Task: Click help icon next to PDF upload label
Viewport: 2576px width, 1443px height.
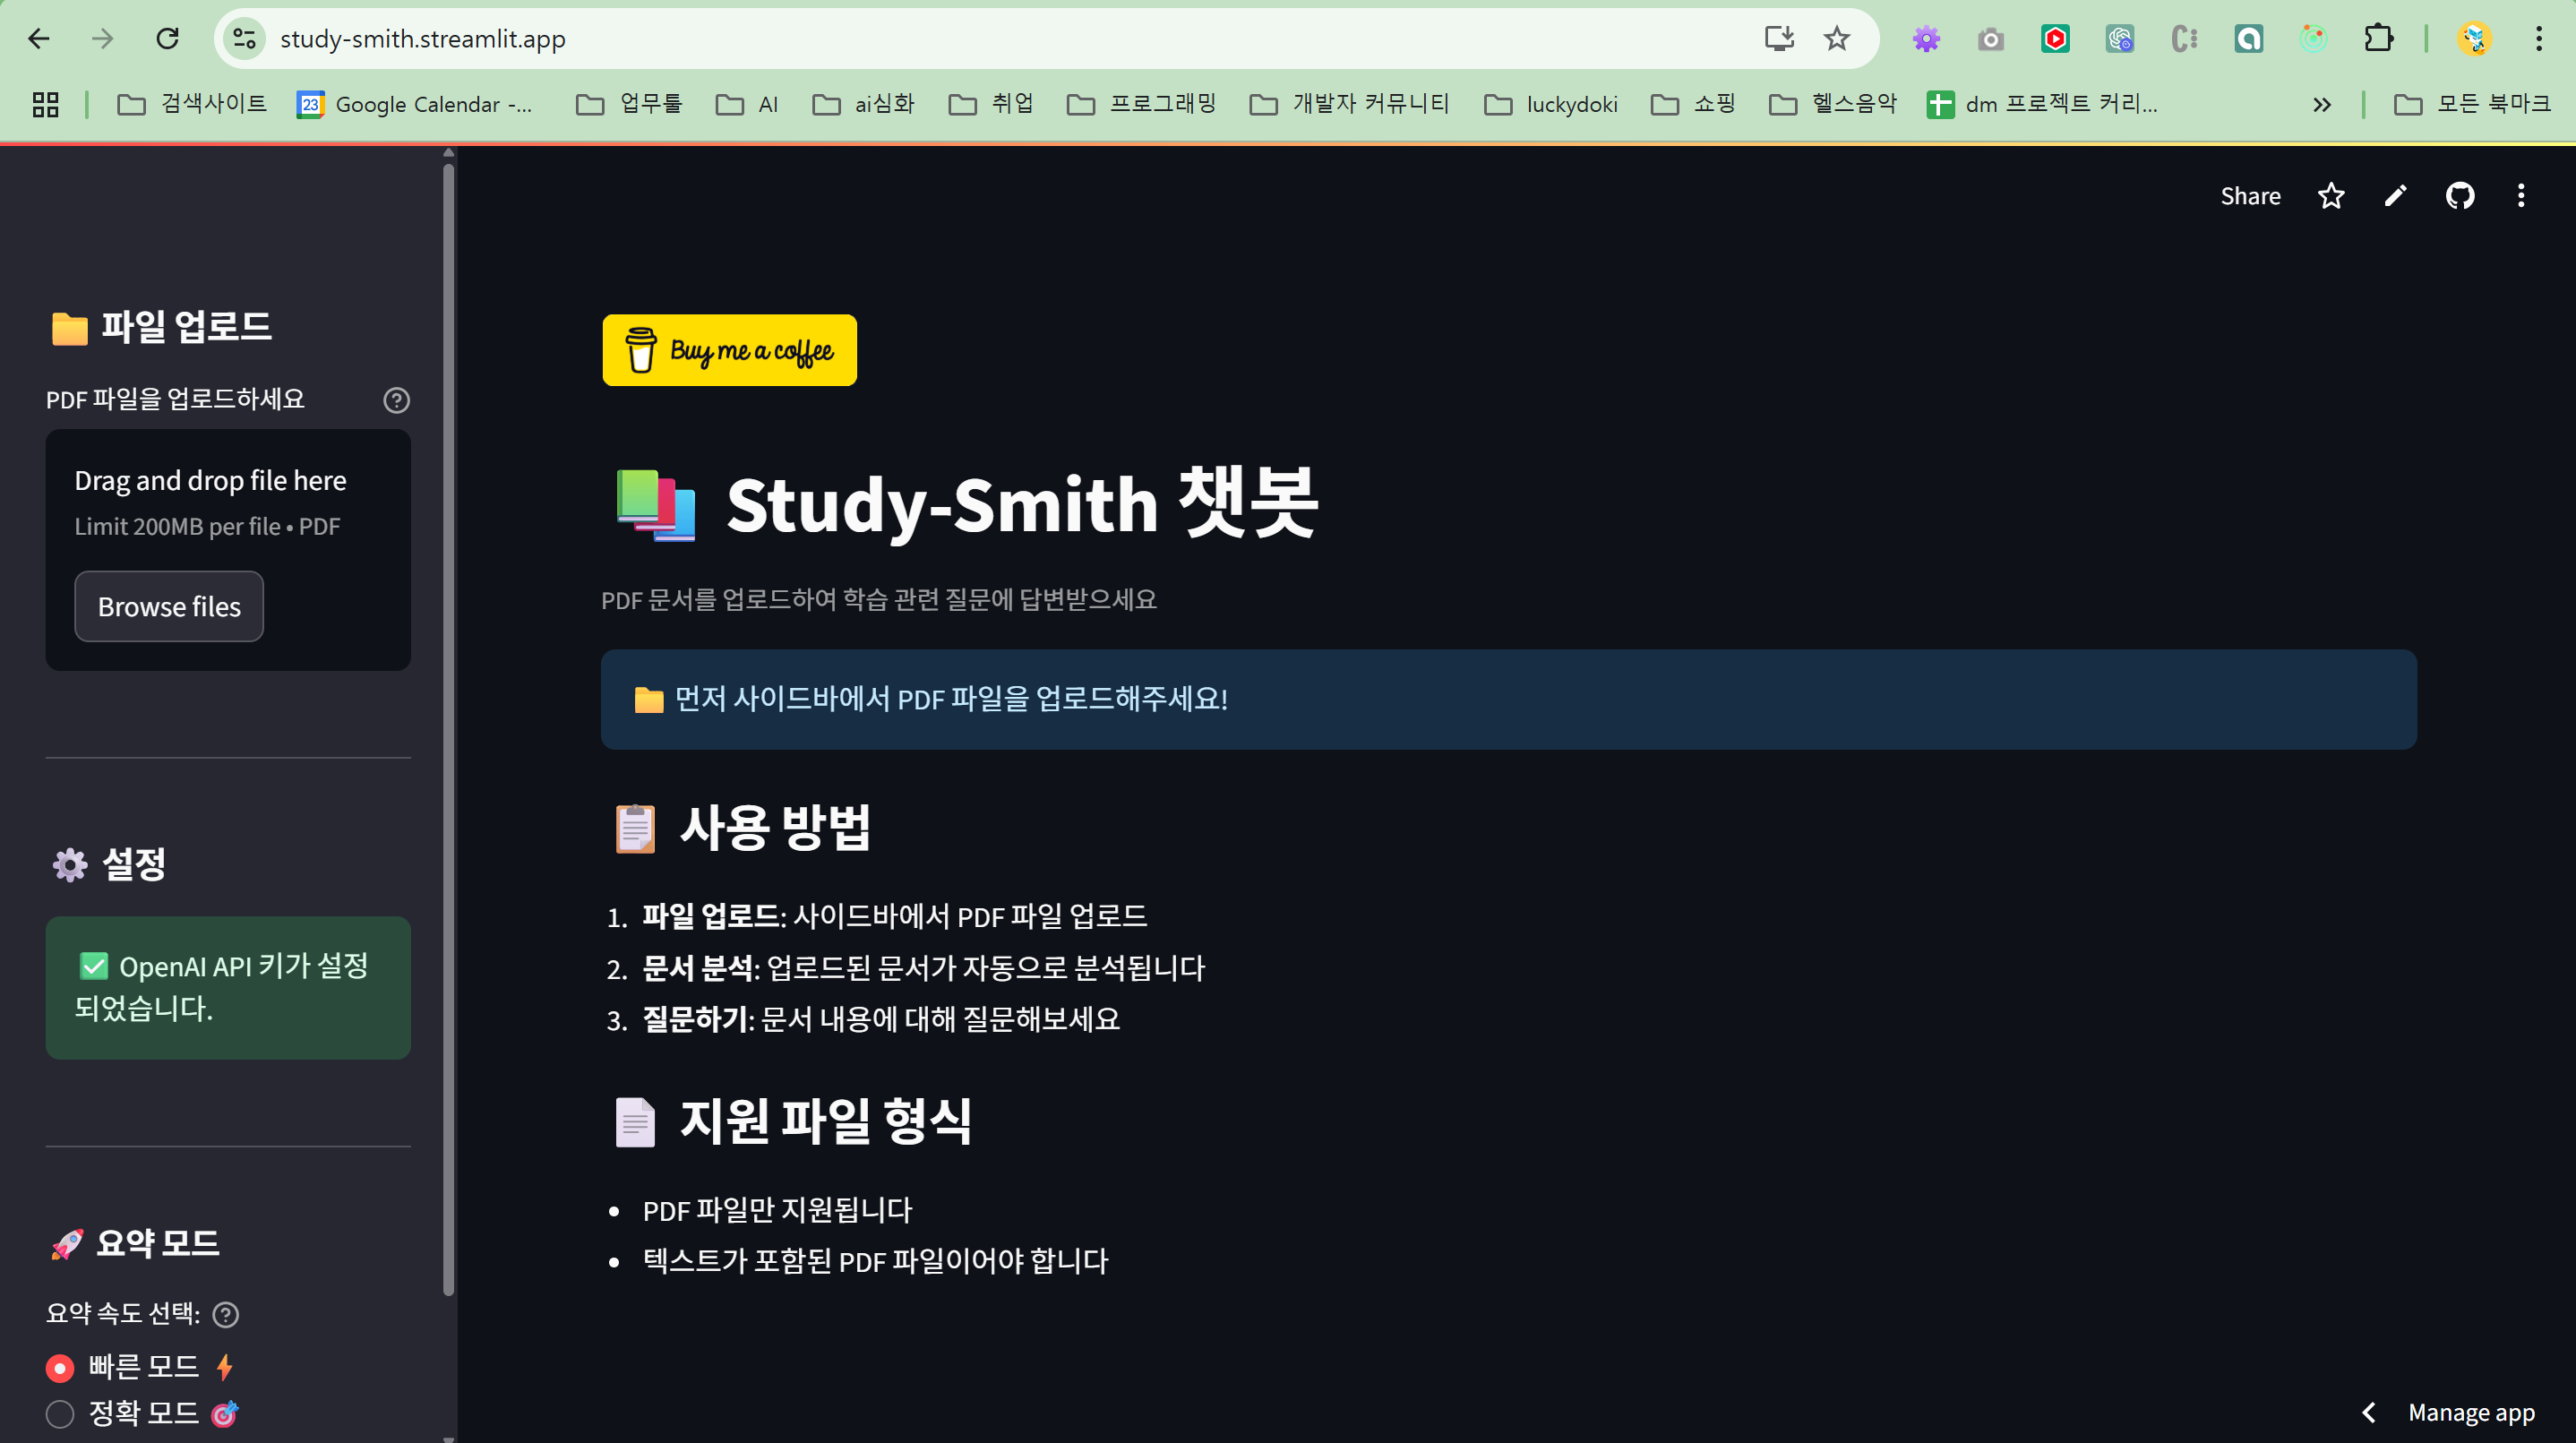Action: [396, 400]
